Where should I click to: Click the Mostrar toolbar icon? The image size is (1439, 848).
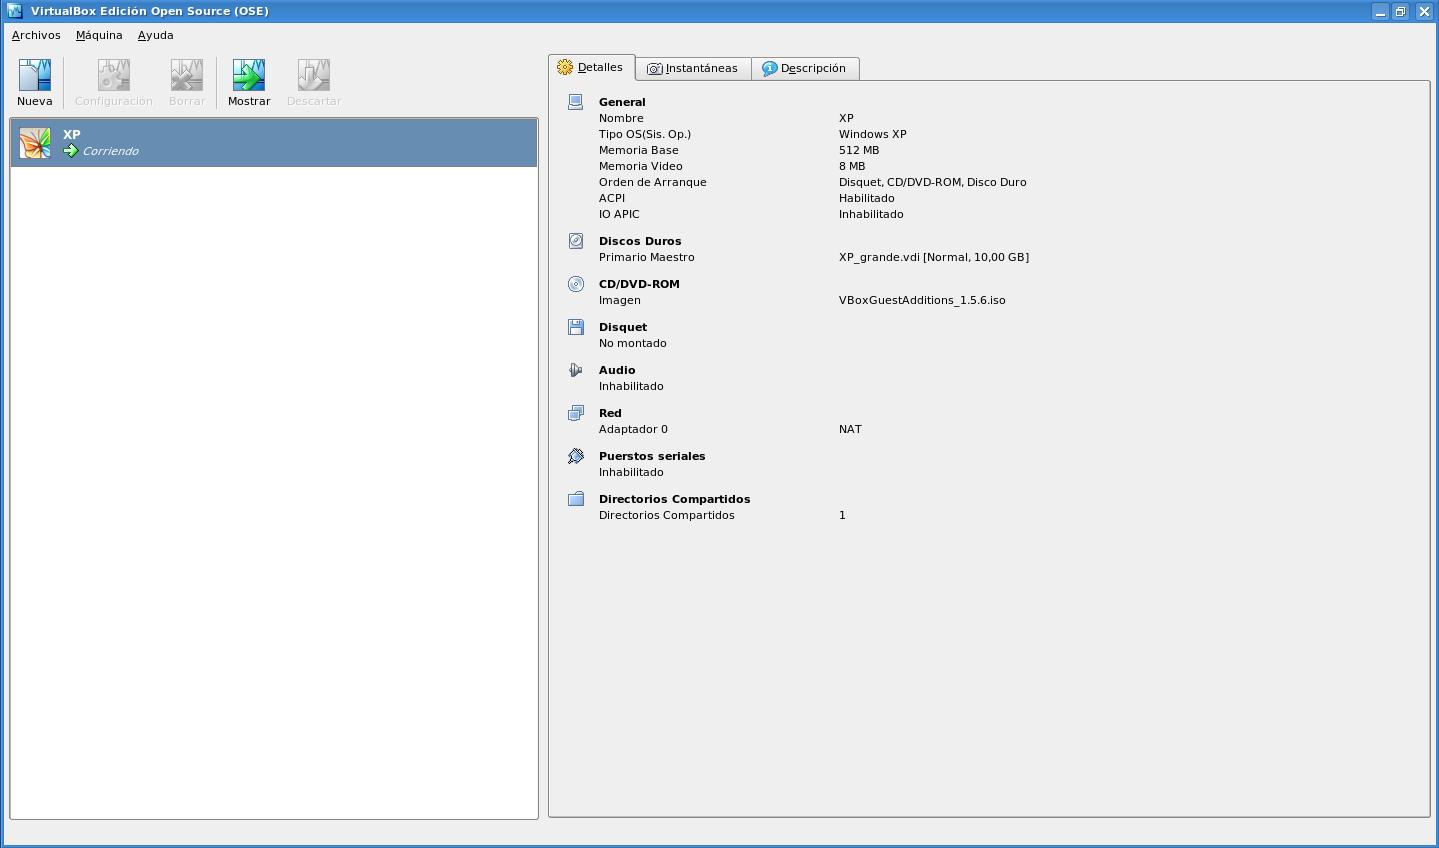click(x=249, y=75)
